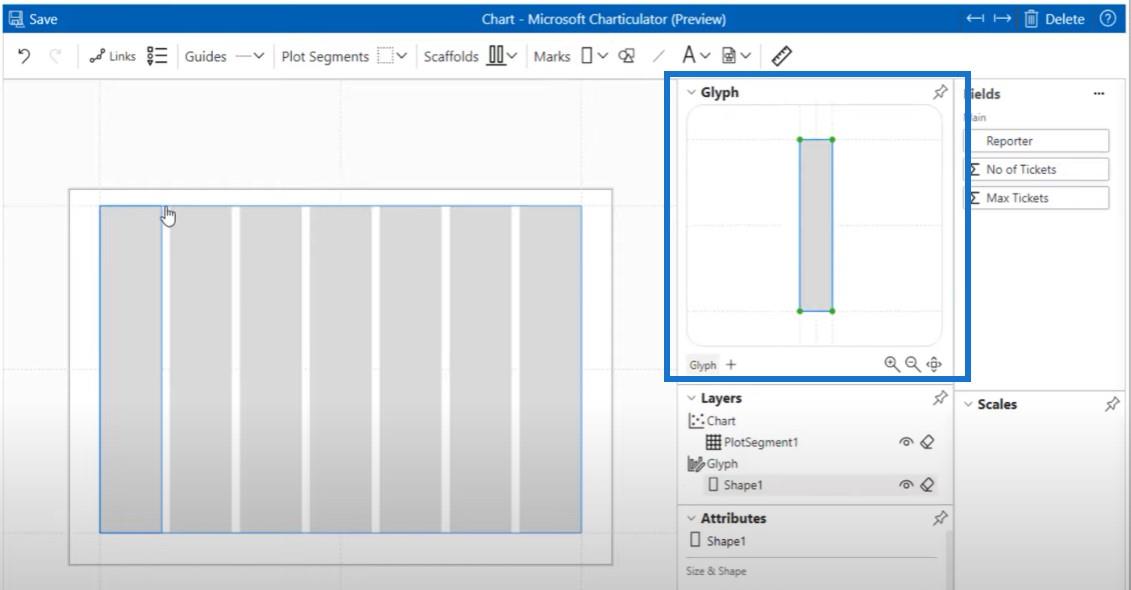Click the Legend list icon

tap(157, 56)
